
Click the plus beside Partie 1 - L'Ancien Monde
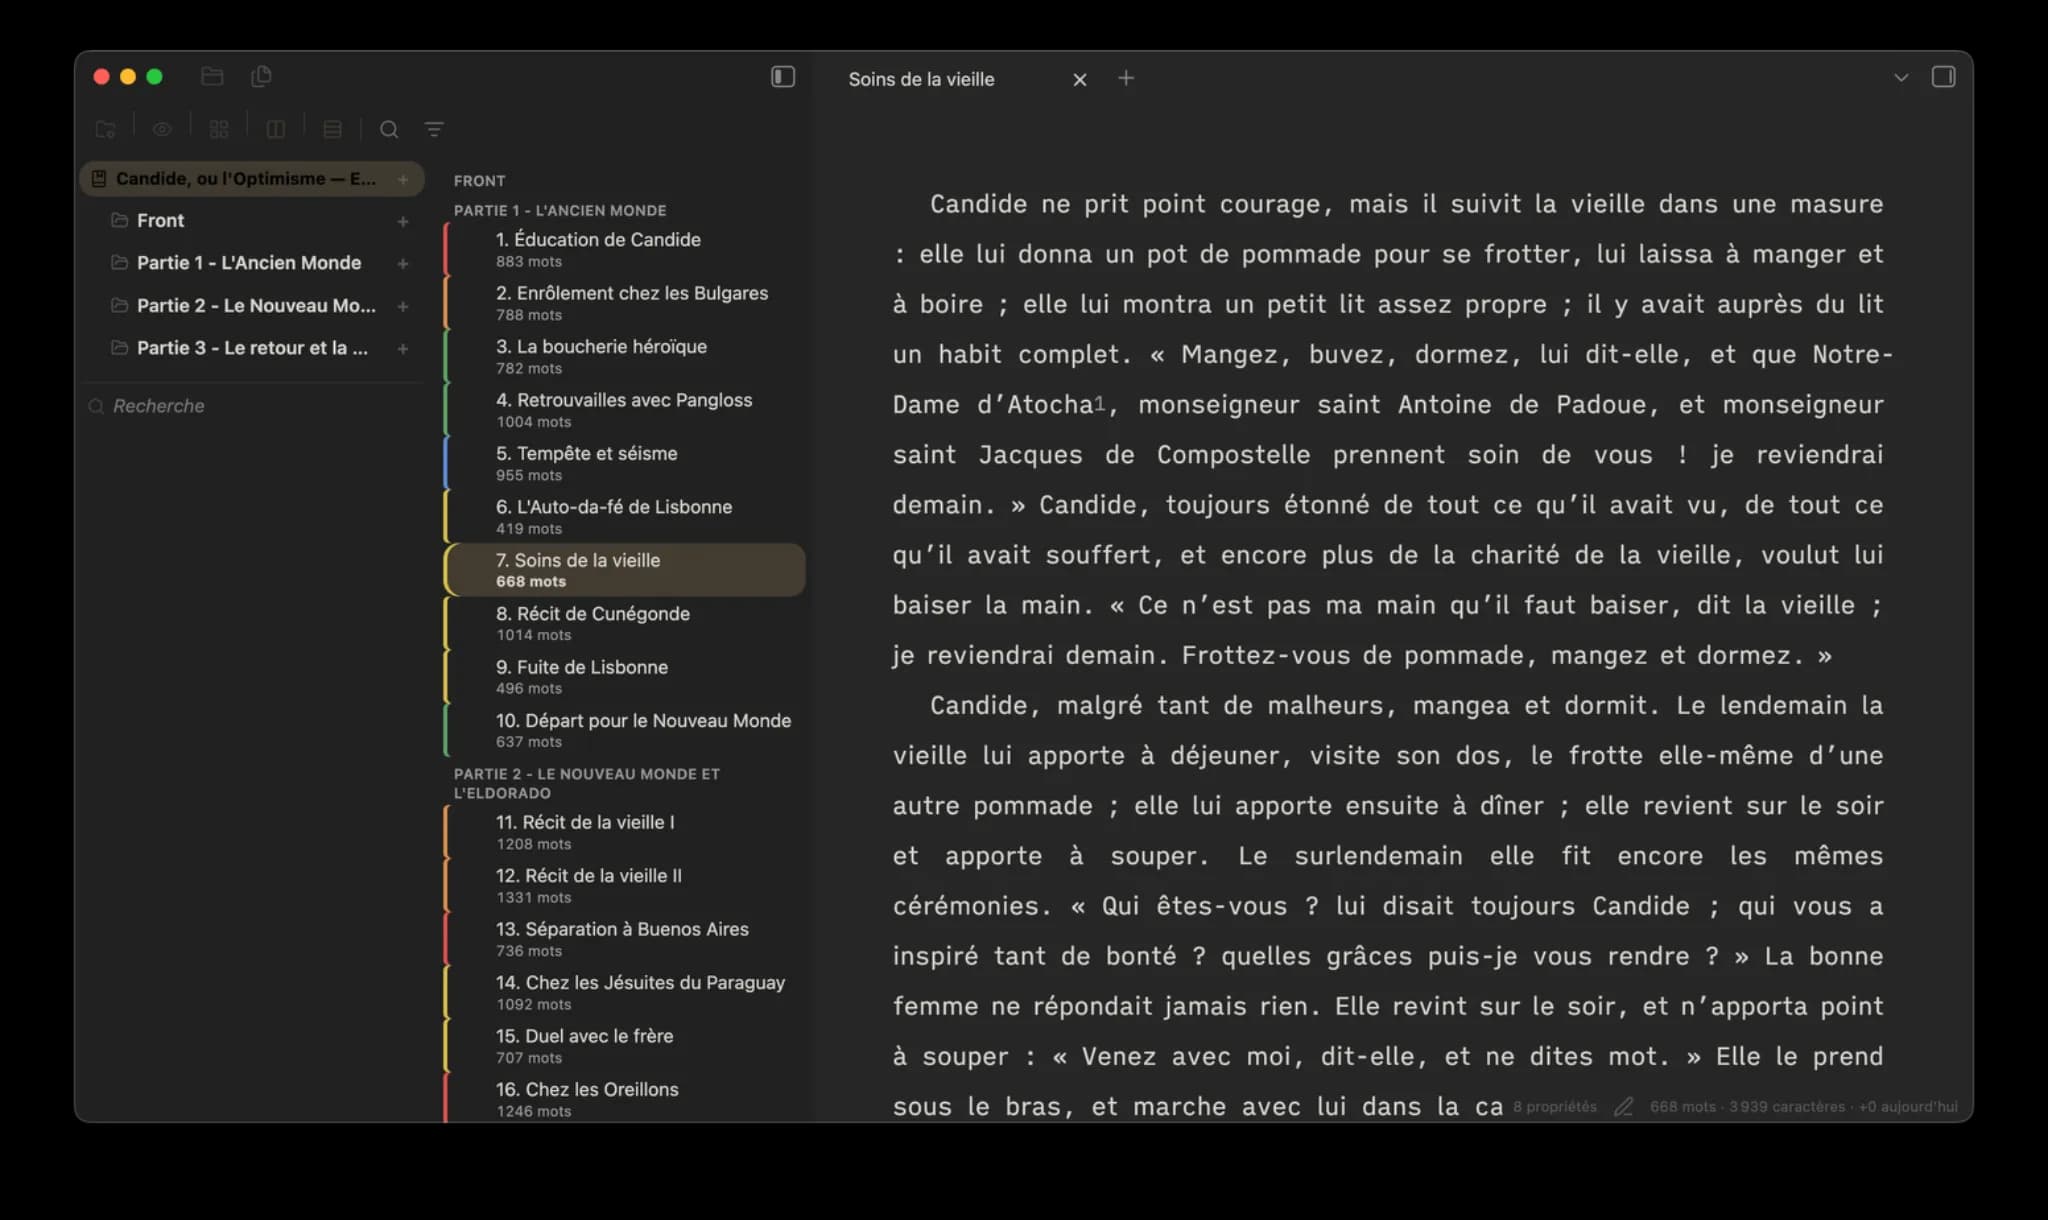point(403,264)
